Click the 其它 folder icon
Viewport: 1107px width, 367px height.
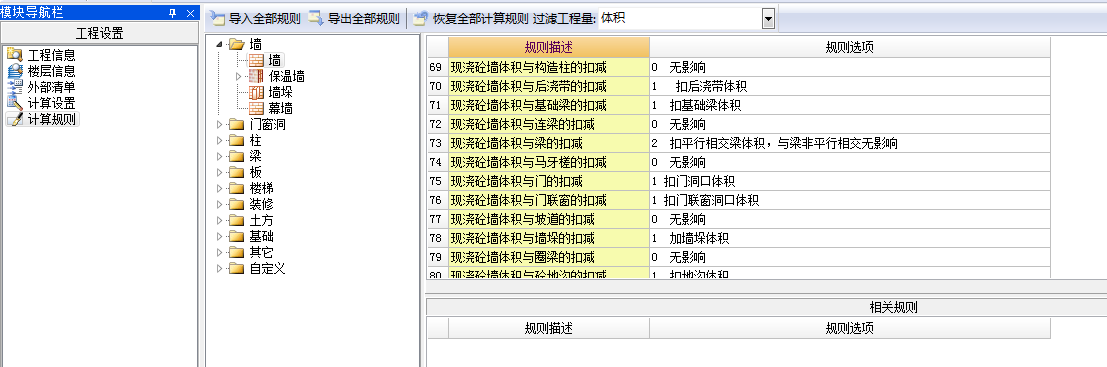point(237,253)
